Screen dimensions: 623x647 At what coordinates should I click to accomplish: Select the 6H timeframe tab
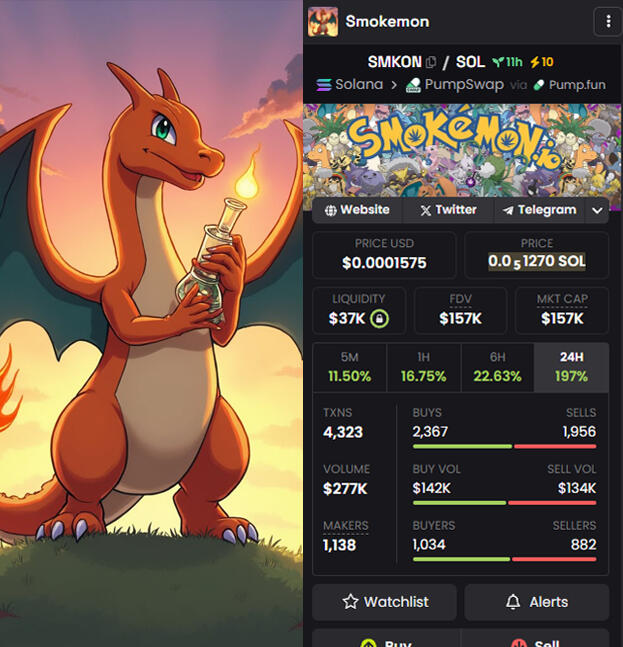(x=497, y=367)
